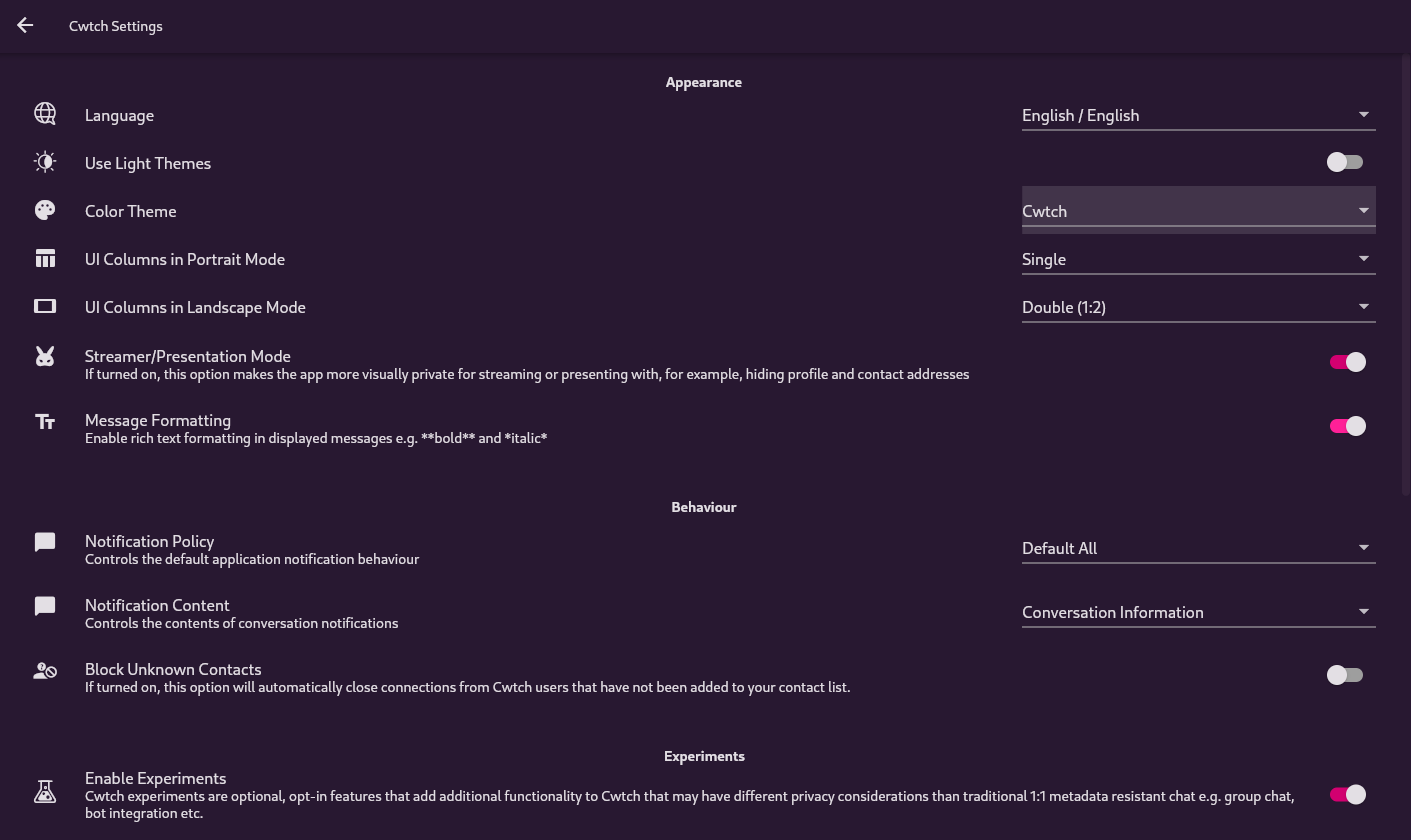The image size is (1411, 840).
Task: Click the Landscape Mode rectangle icon
Action: (45, 306)
